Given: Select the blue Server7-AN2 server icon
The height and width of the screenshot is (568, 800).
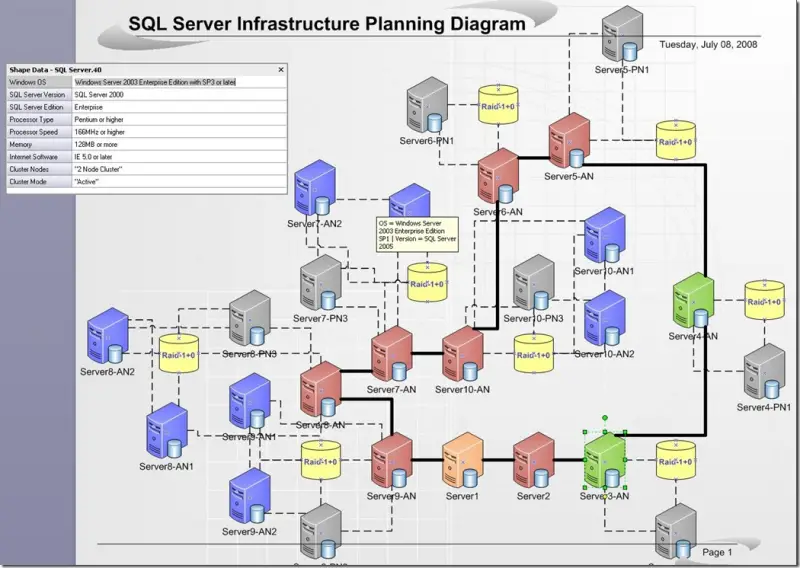Looking at the screenshot, I should (x=315, y=188).
